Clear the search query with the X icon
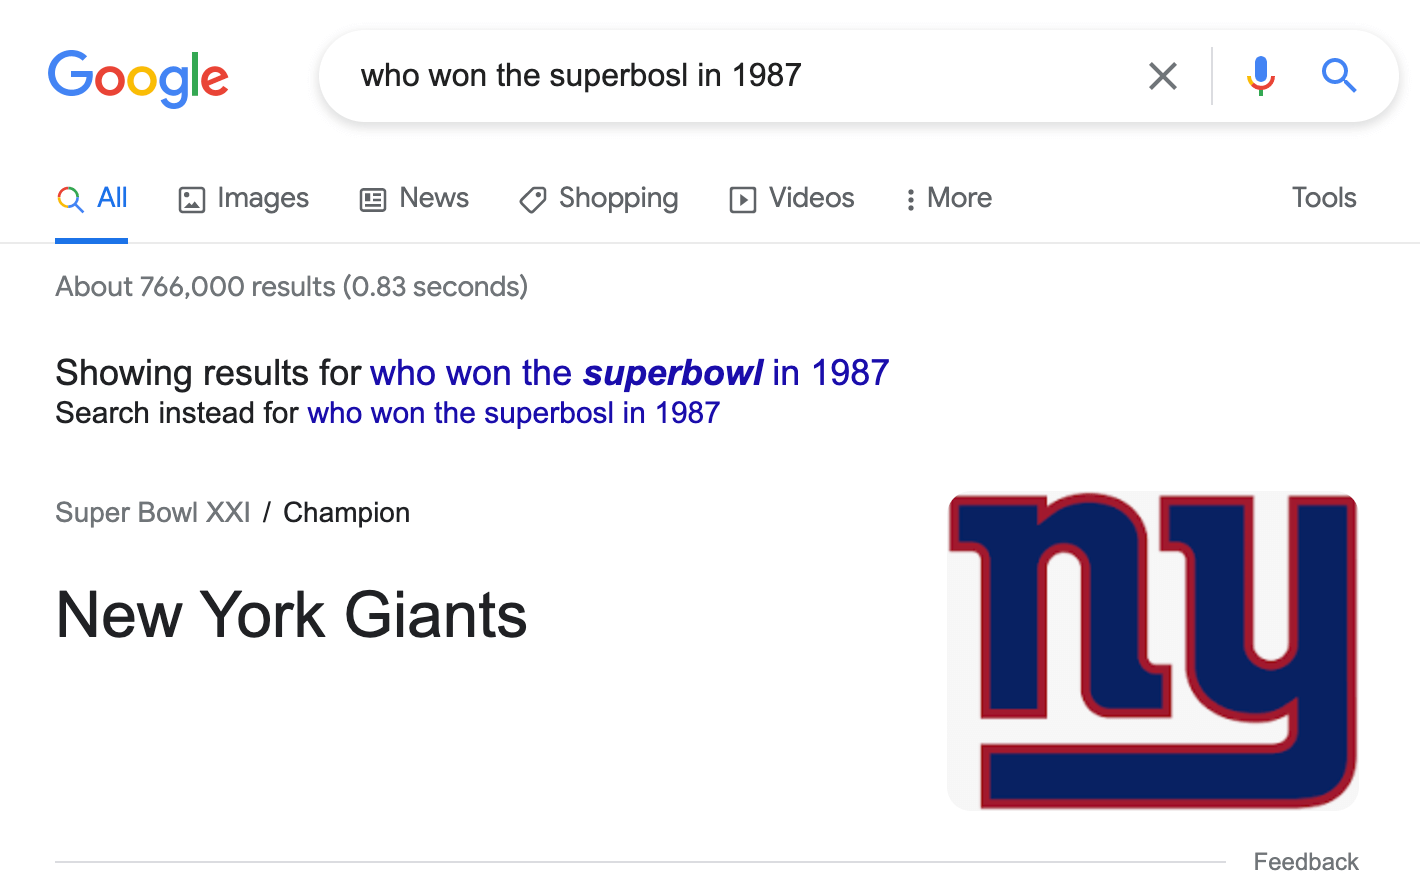The width and height of the screenshot is (1420, 892). (1162, 76)
